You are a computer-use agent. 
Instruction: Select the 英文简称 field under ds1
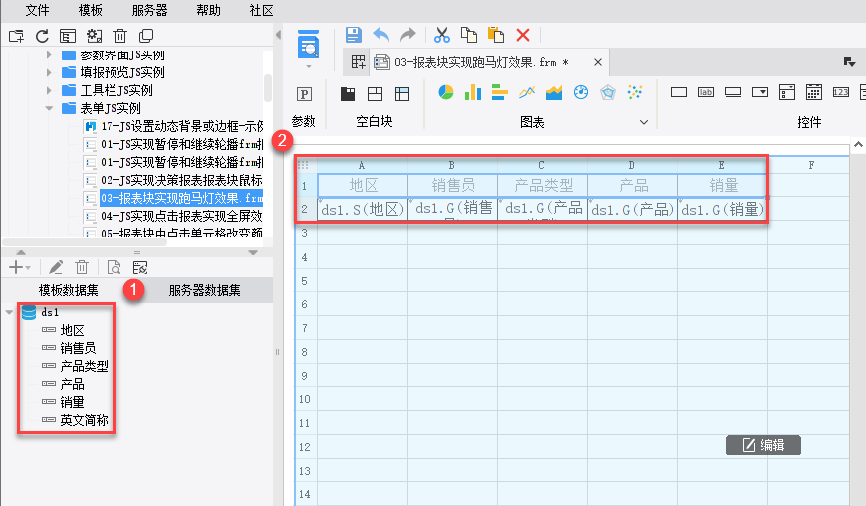(x=84, y=420)
